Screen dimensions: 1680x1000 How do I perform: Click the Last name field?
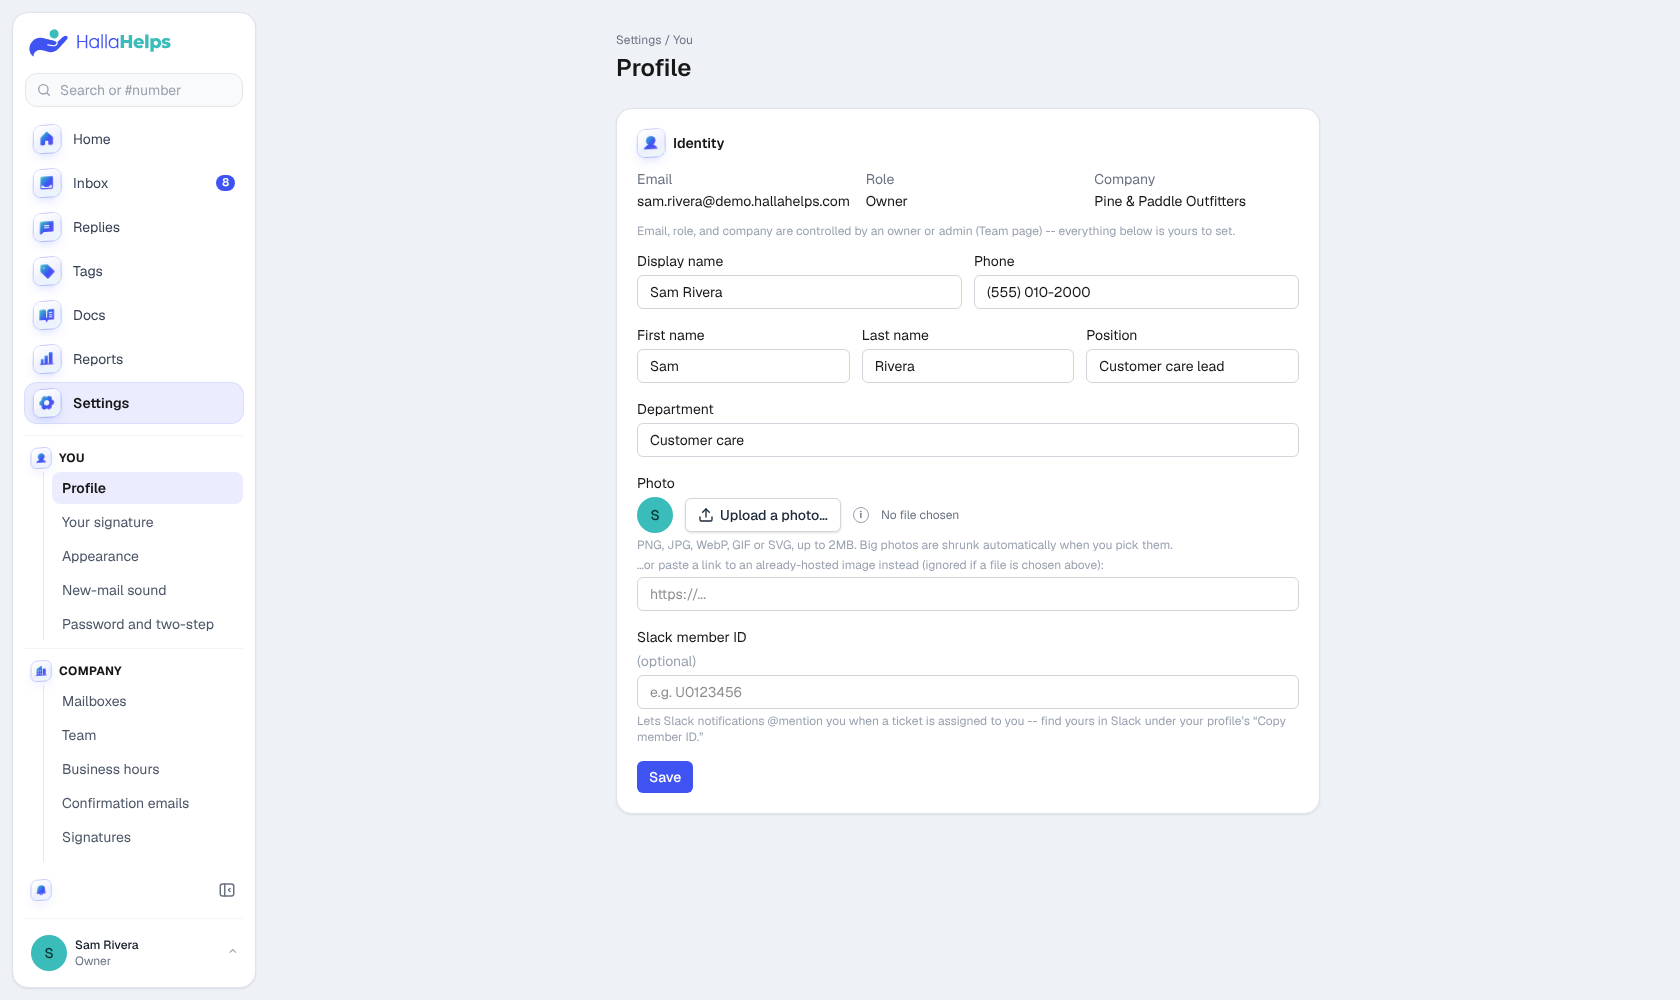point(968,366)
